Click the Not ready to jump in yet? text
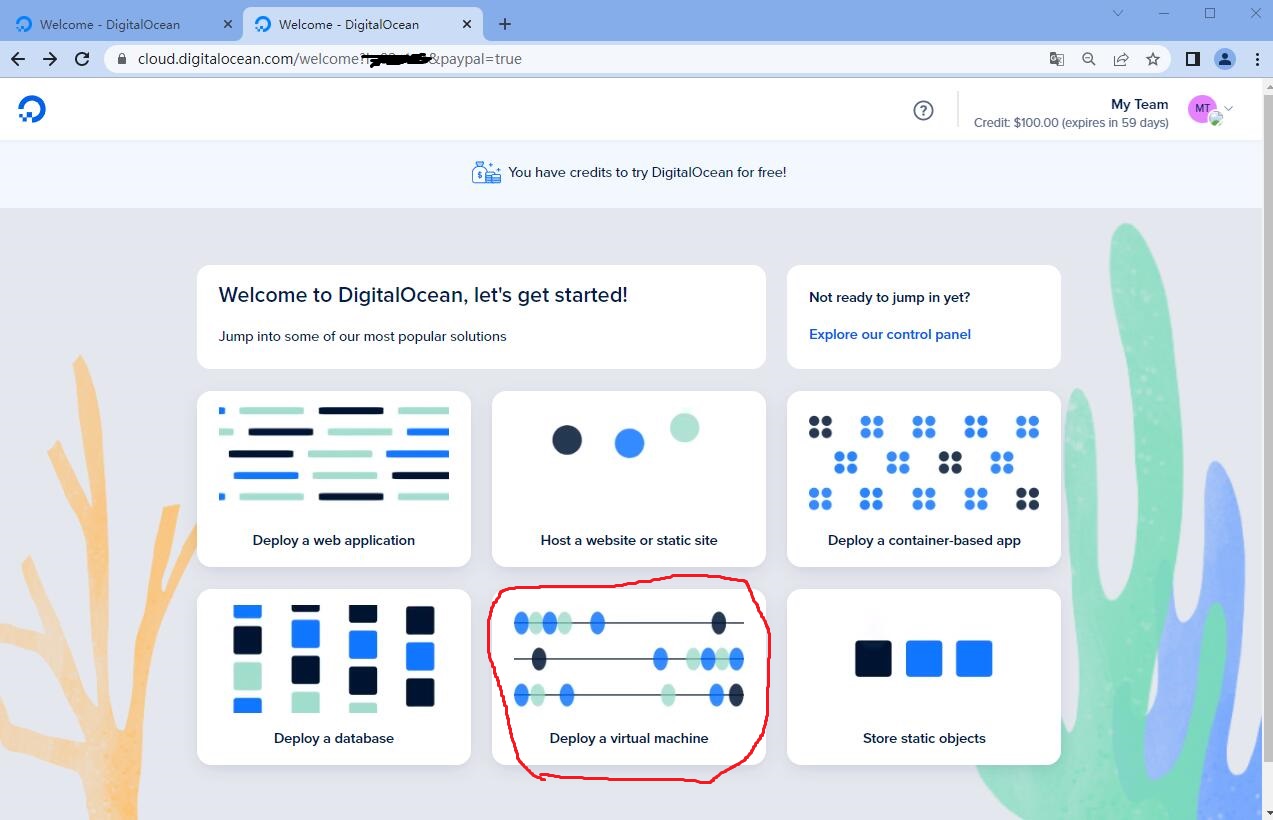Viewport: 1273px width, 820px height. click(x=889, y=297)
